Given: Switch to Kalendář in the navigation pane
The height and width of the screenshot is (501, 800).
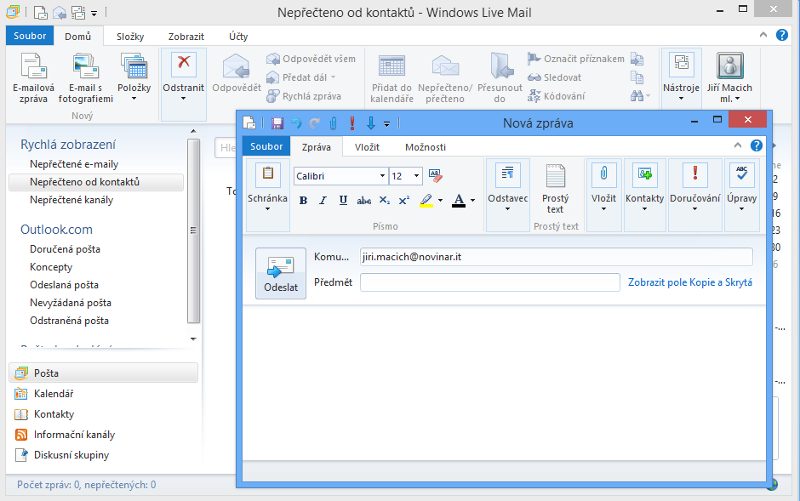Looking at the screenshot, I should click(54, 394).
